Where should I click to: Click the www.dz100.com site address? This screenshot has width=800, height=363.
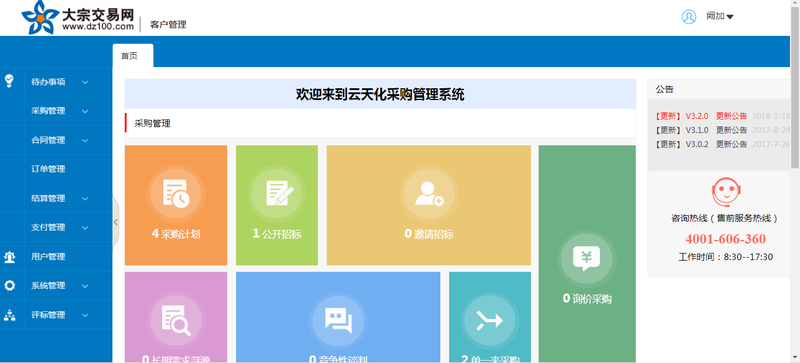tap(98, 26)
